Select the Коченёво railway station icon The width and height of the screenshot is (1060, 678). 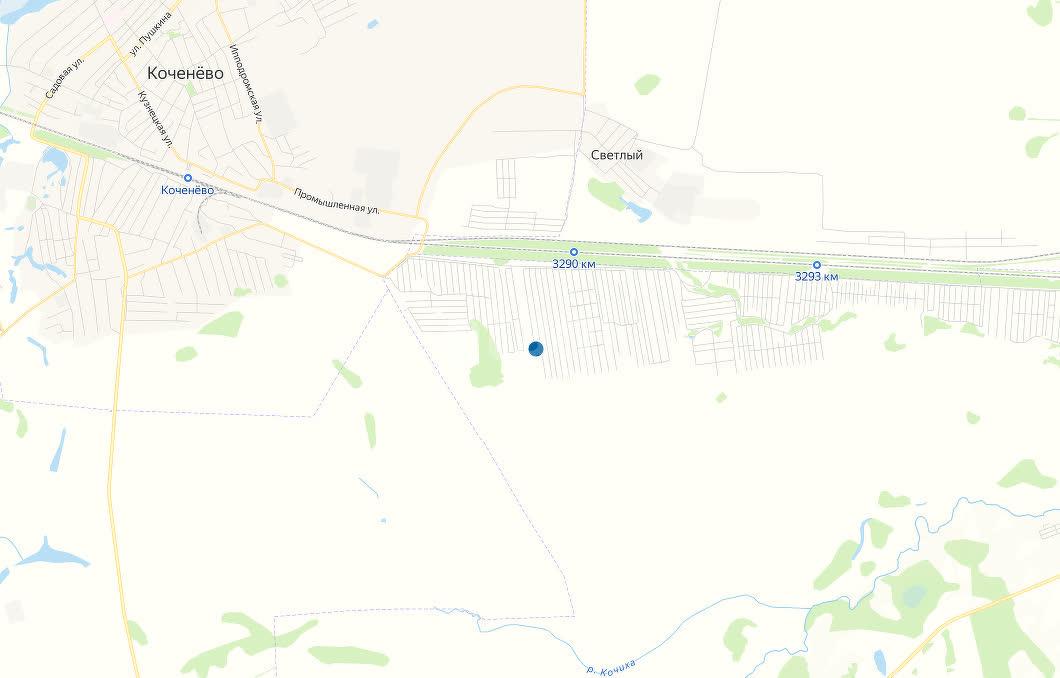pyautogui.click(x=188, y=178)
